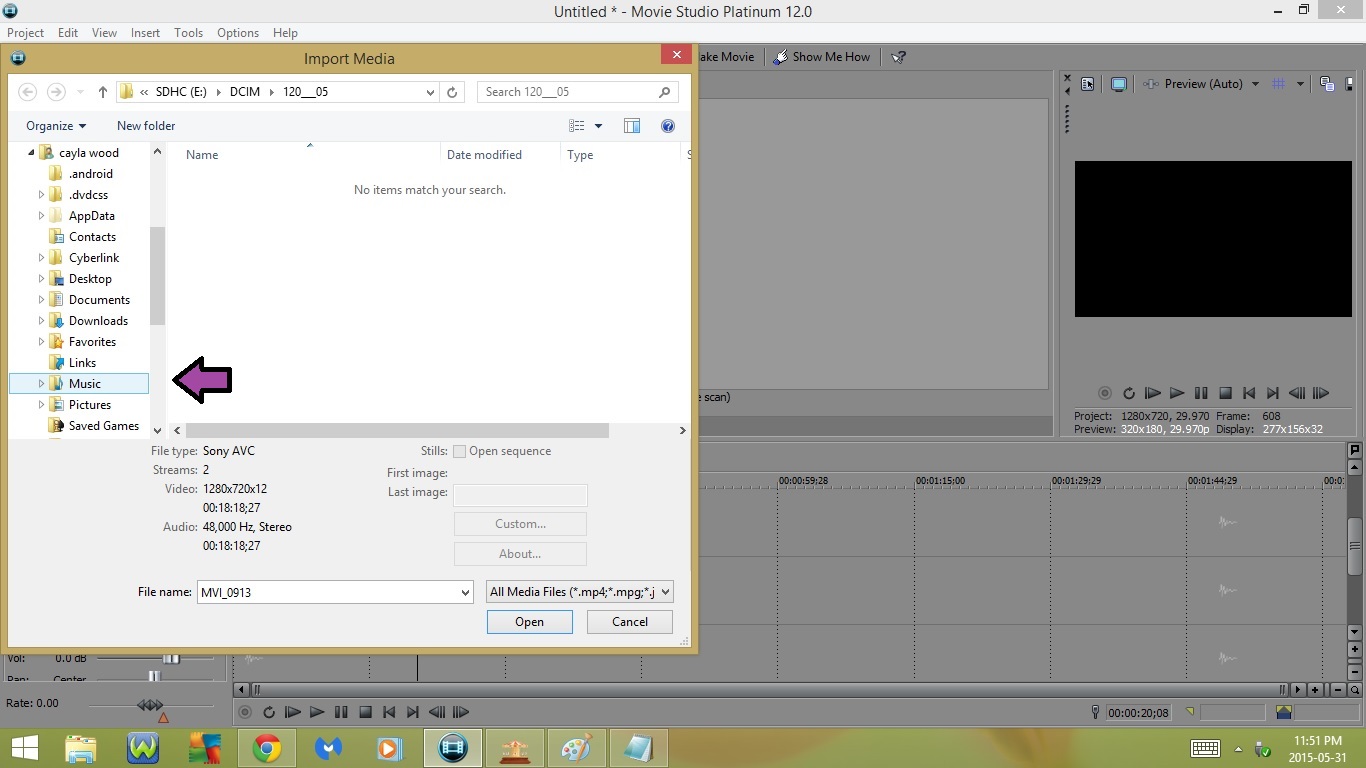This screenshot has height=768, width=1366.
Task: Toggle the preview pane icon in dialog
Action: (x=632, y=126)
